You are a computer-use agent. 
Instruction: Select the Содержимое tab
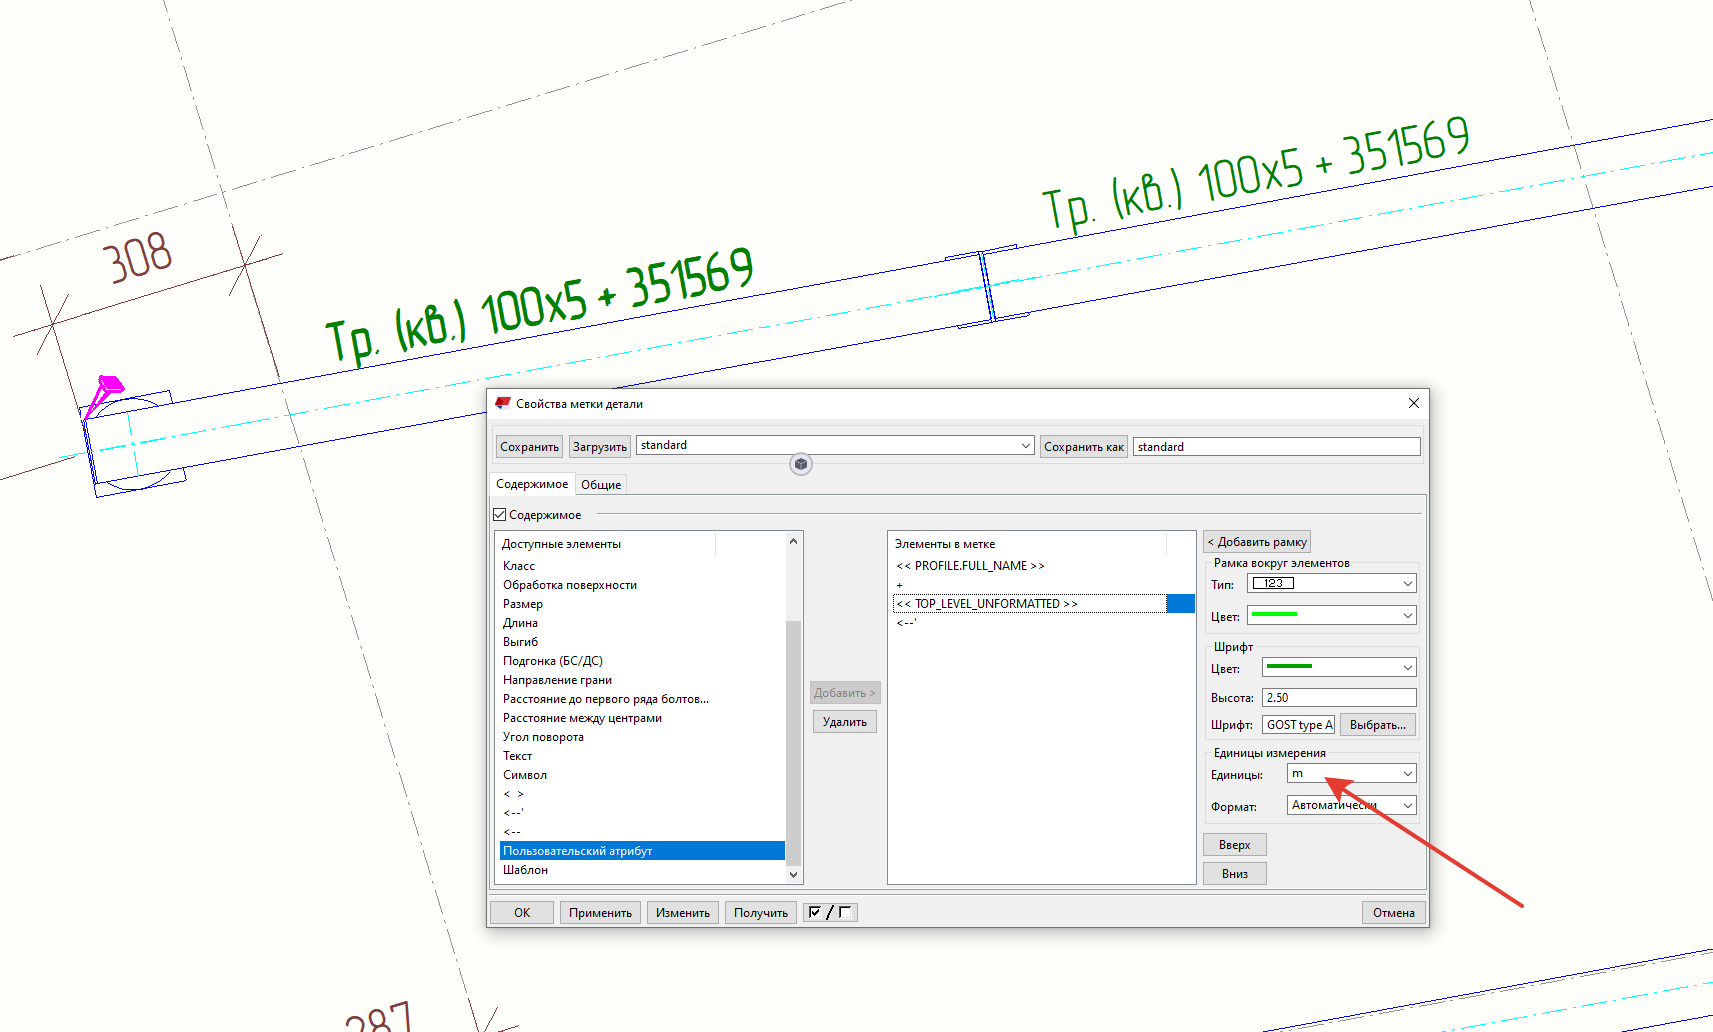point(532,484)
